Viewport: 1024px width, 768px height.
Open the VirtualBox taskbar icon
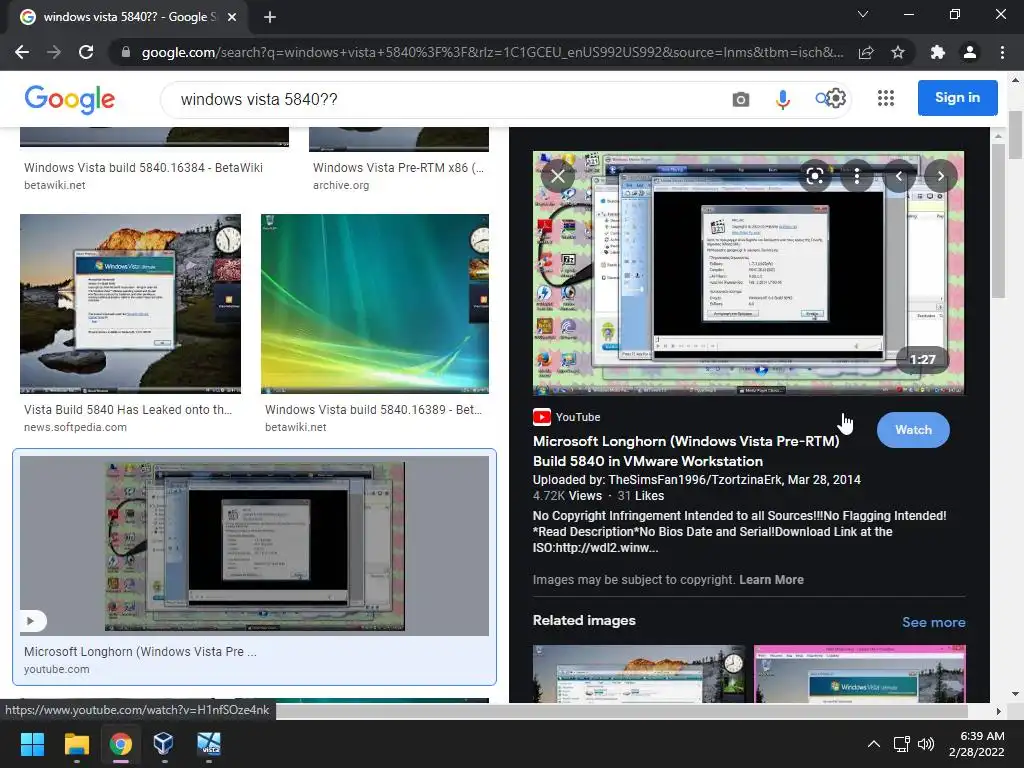(x=164, y=744)
